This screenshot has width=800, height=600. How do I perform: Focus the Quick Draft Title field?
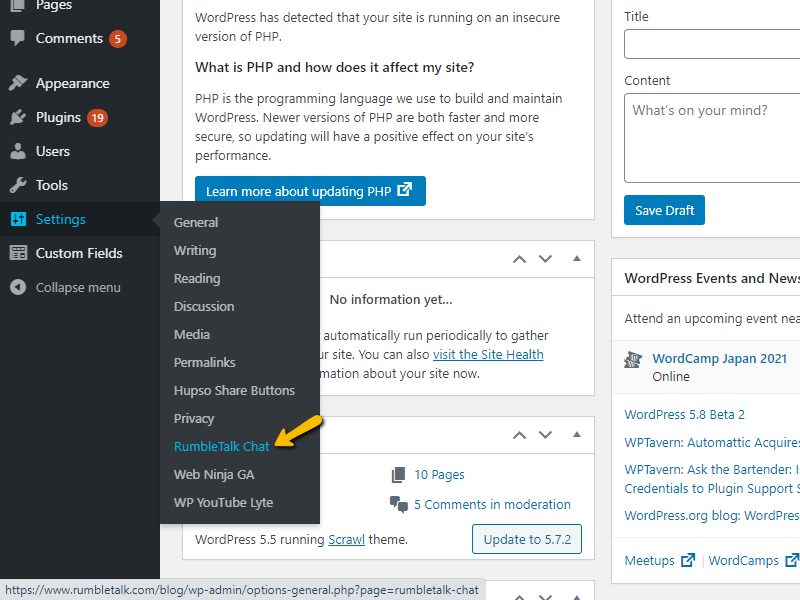[x=712, y=44]
